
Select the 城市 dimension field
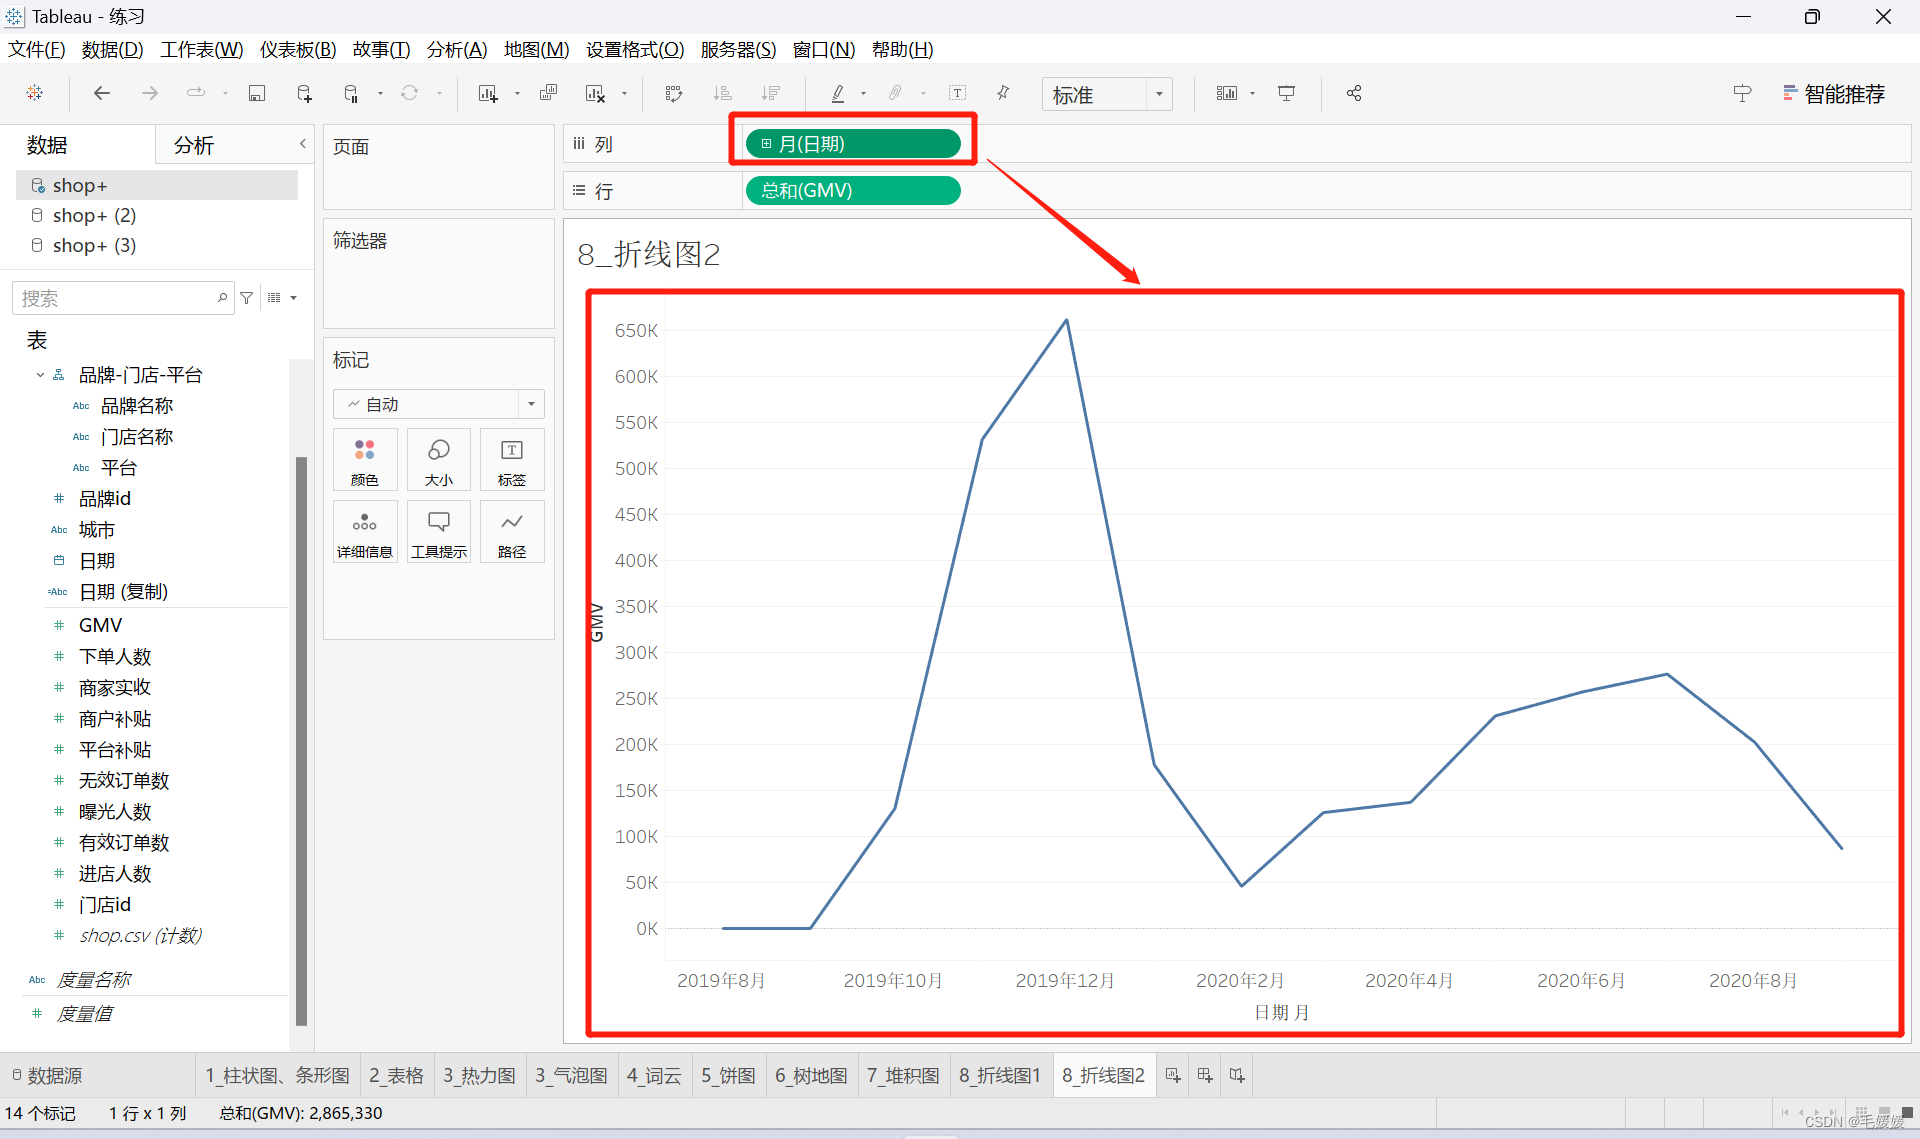pyautogui.click(x=96, y=530)
